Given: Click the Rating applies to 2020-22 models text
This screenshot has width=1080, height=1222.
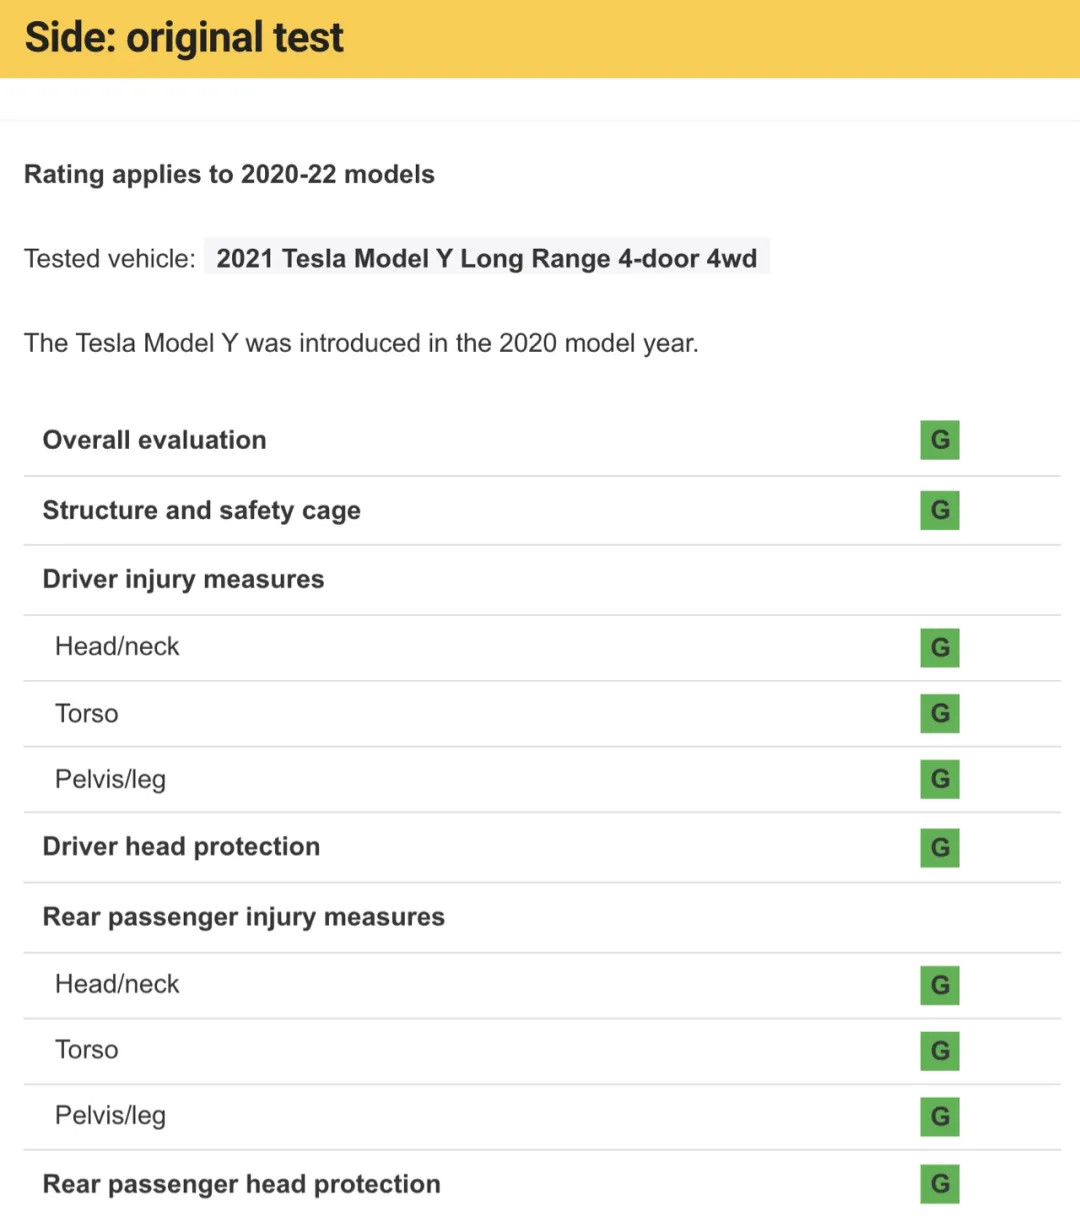Looking at the screenshot, I should [229, 174].
